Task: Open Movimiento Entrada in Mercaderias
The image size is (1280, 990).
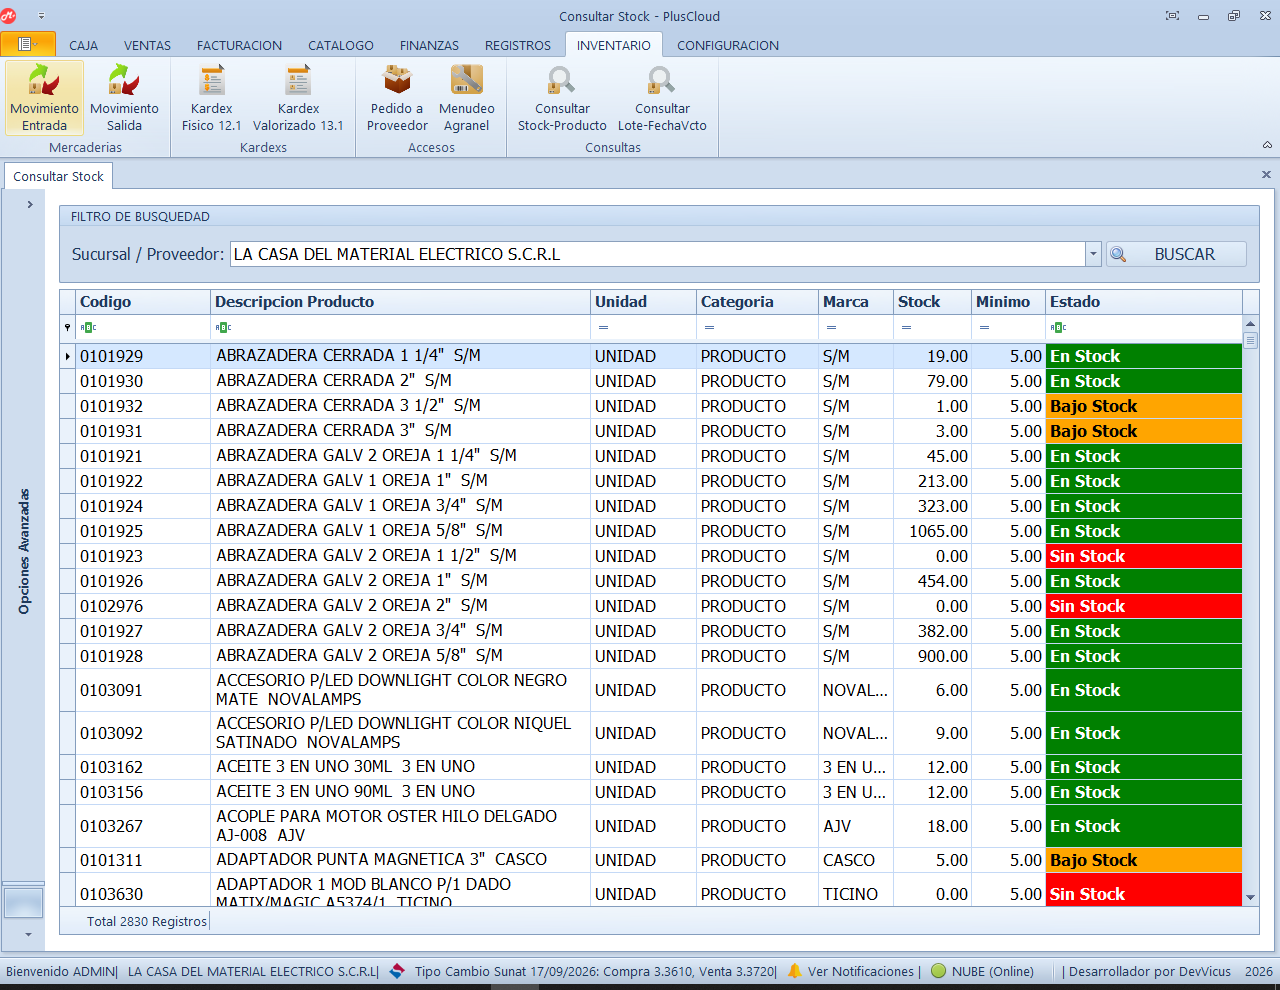Action: tap(45, 97)
